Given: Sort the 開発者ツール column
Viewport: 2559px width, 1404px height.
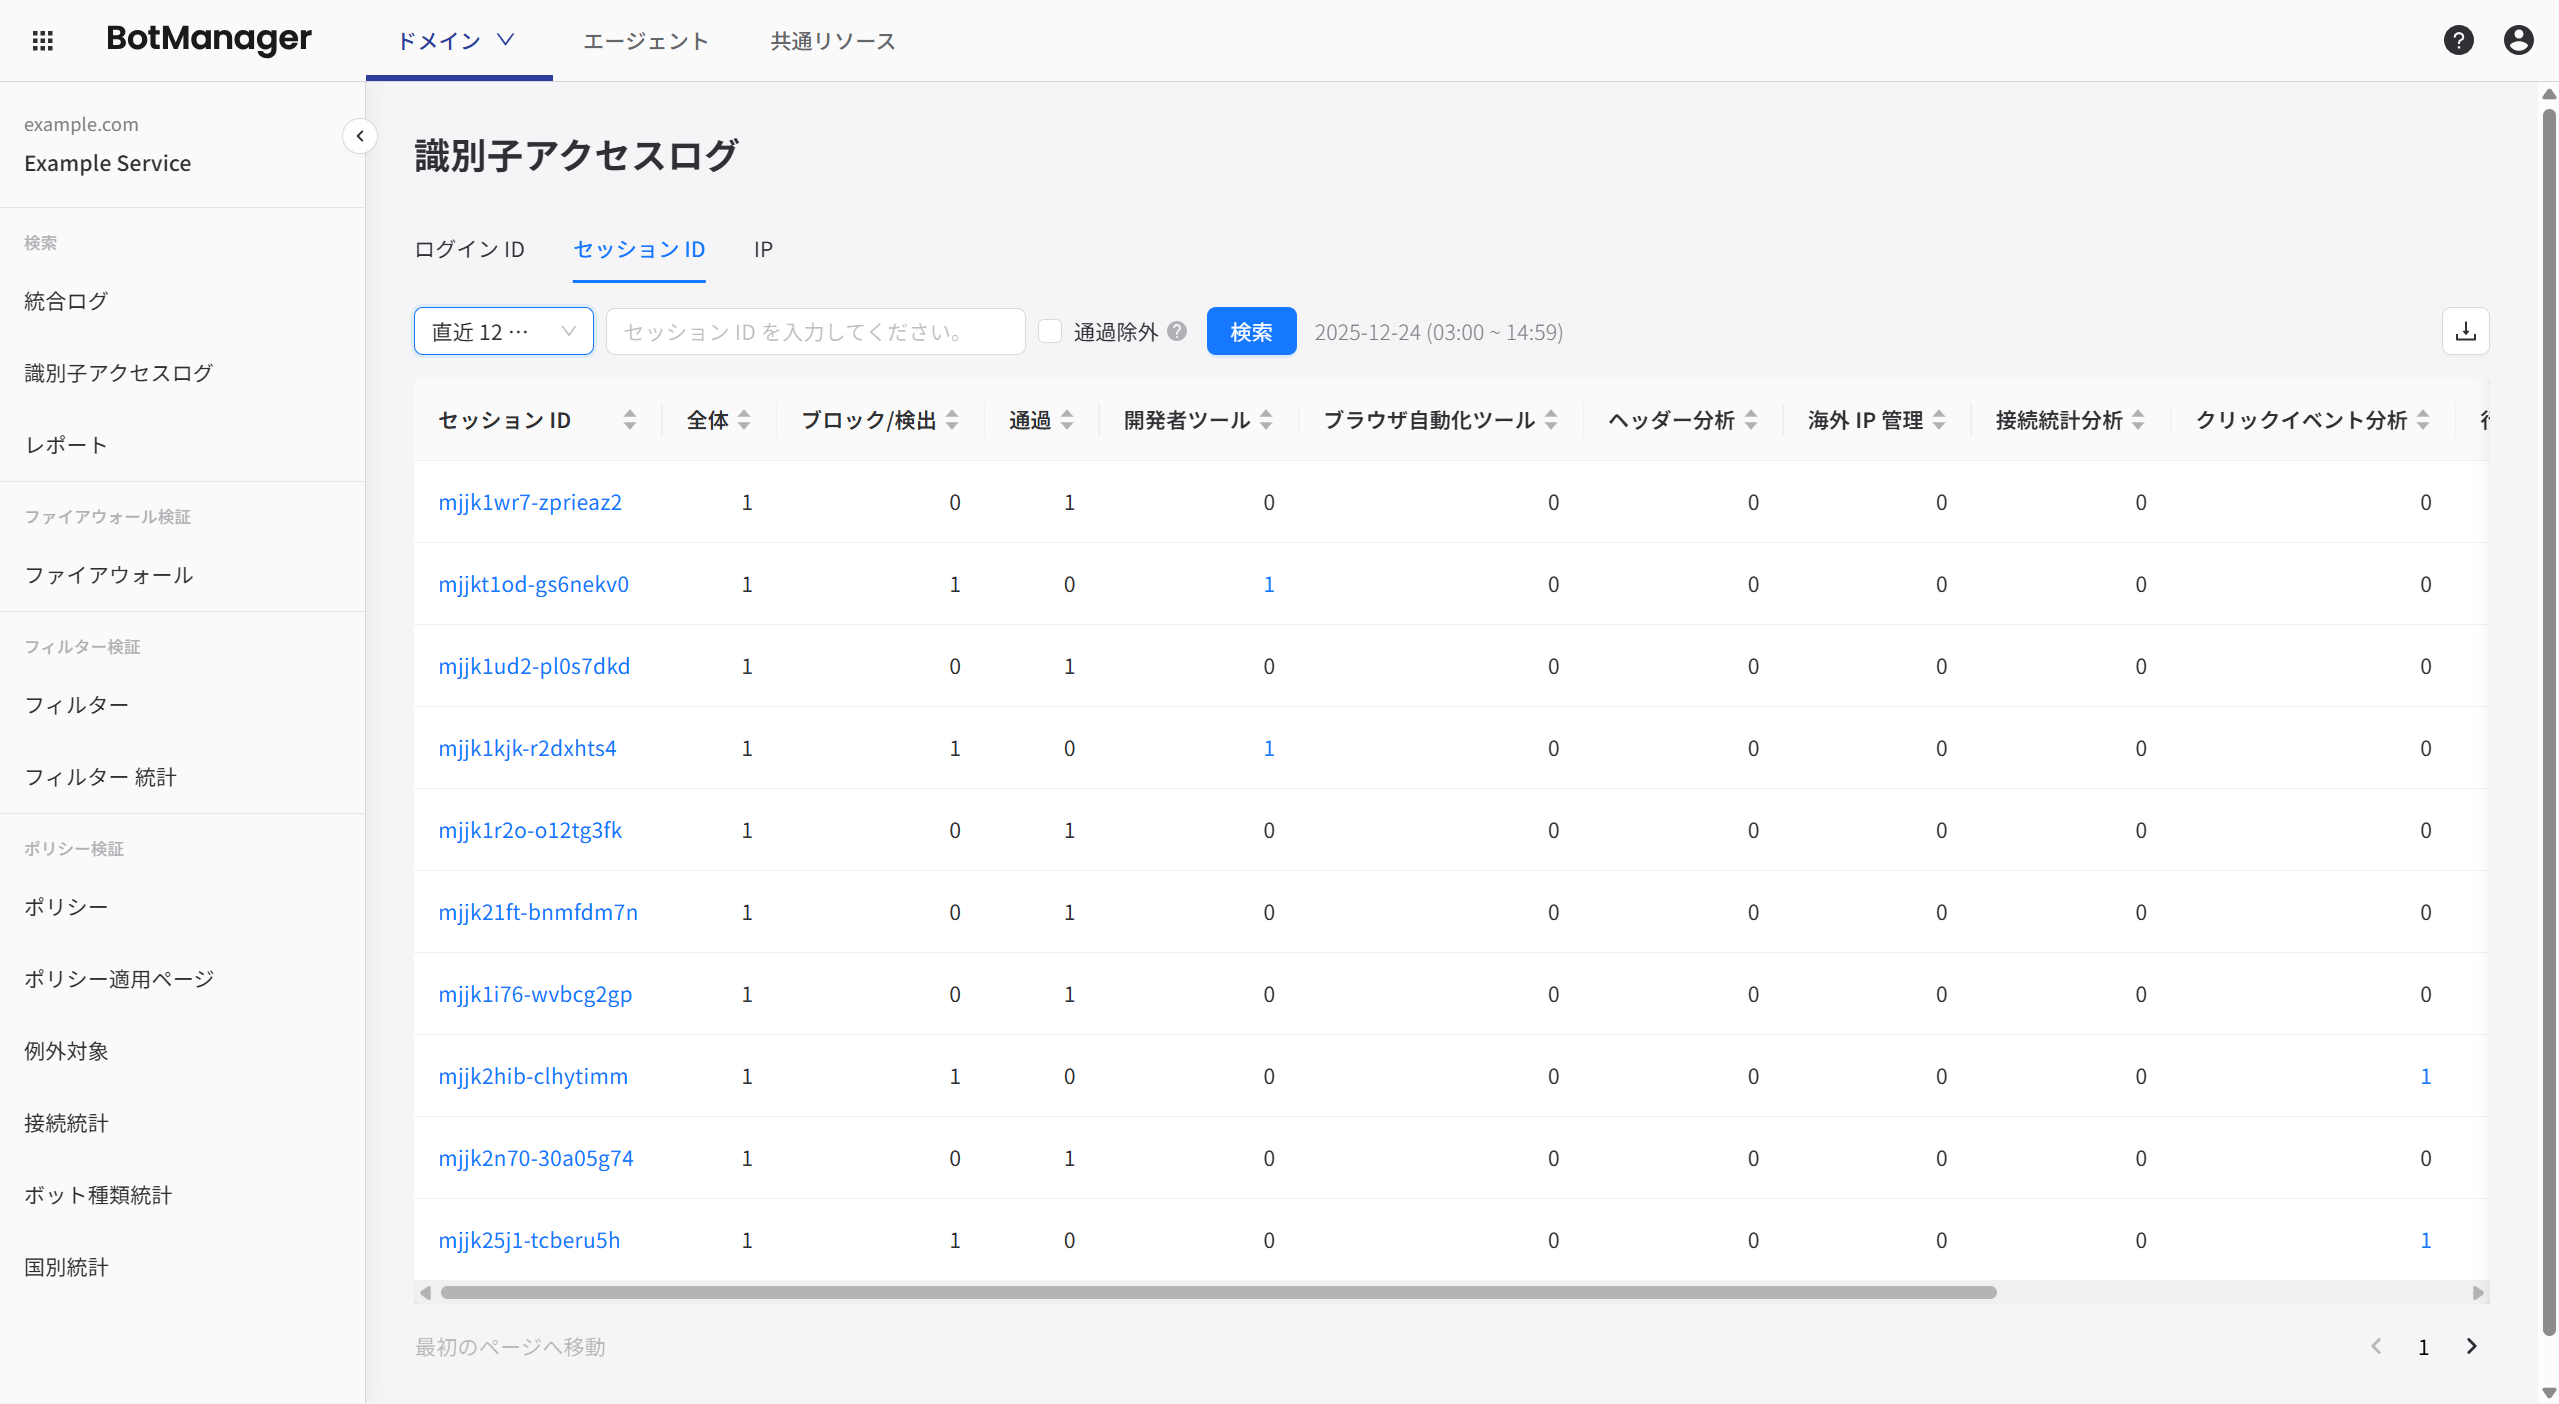Looking at the screenshot, I should coord(1266,420).
